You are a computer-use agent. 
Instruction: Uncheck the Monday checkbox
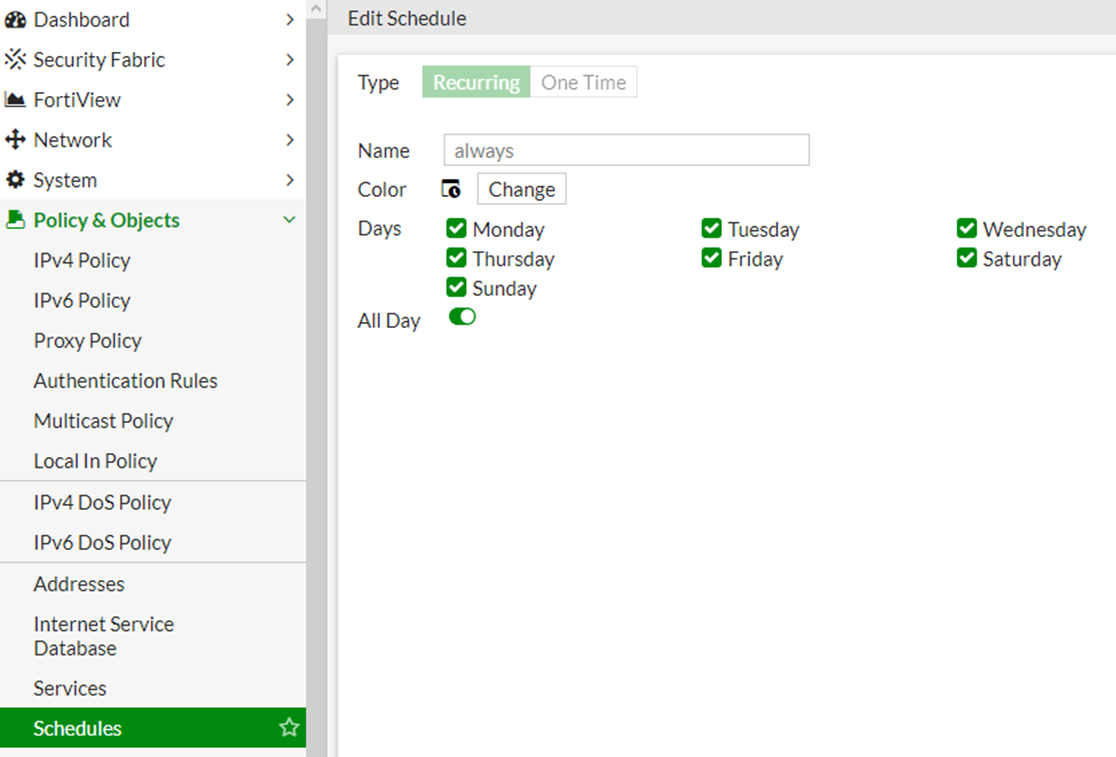pyautogui.click(x=457, y=229)
